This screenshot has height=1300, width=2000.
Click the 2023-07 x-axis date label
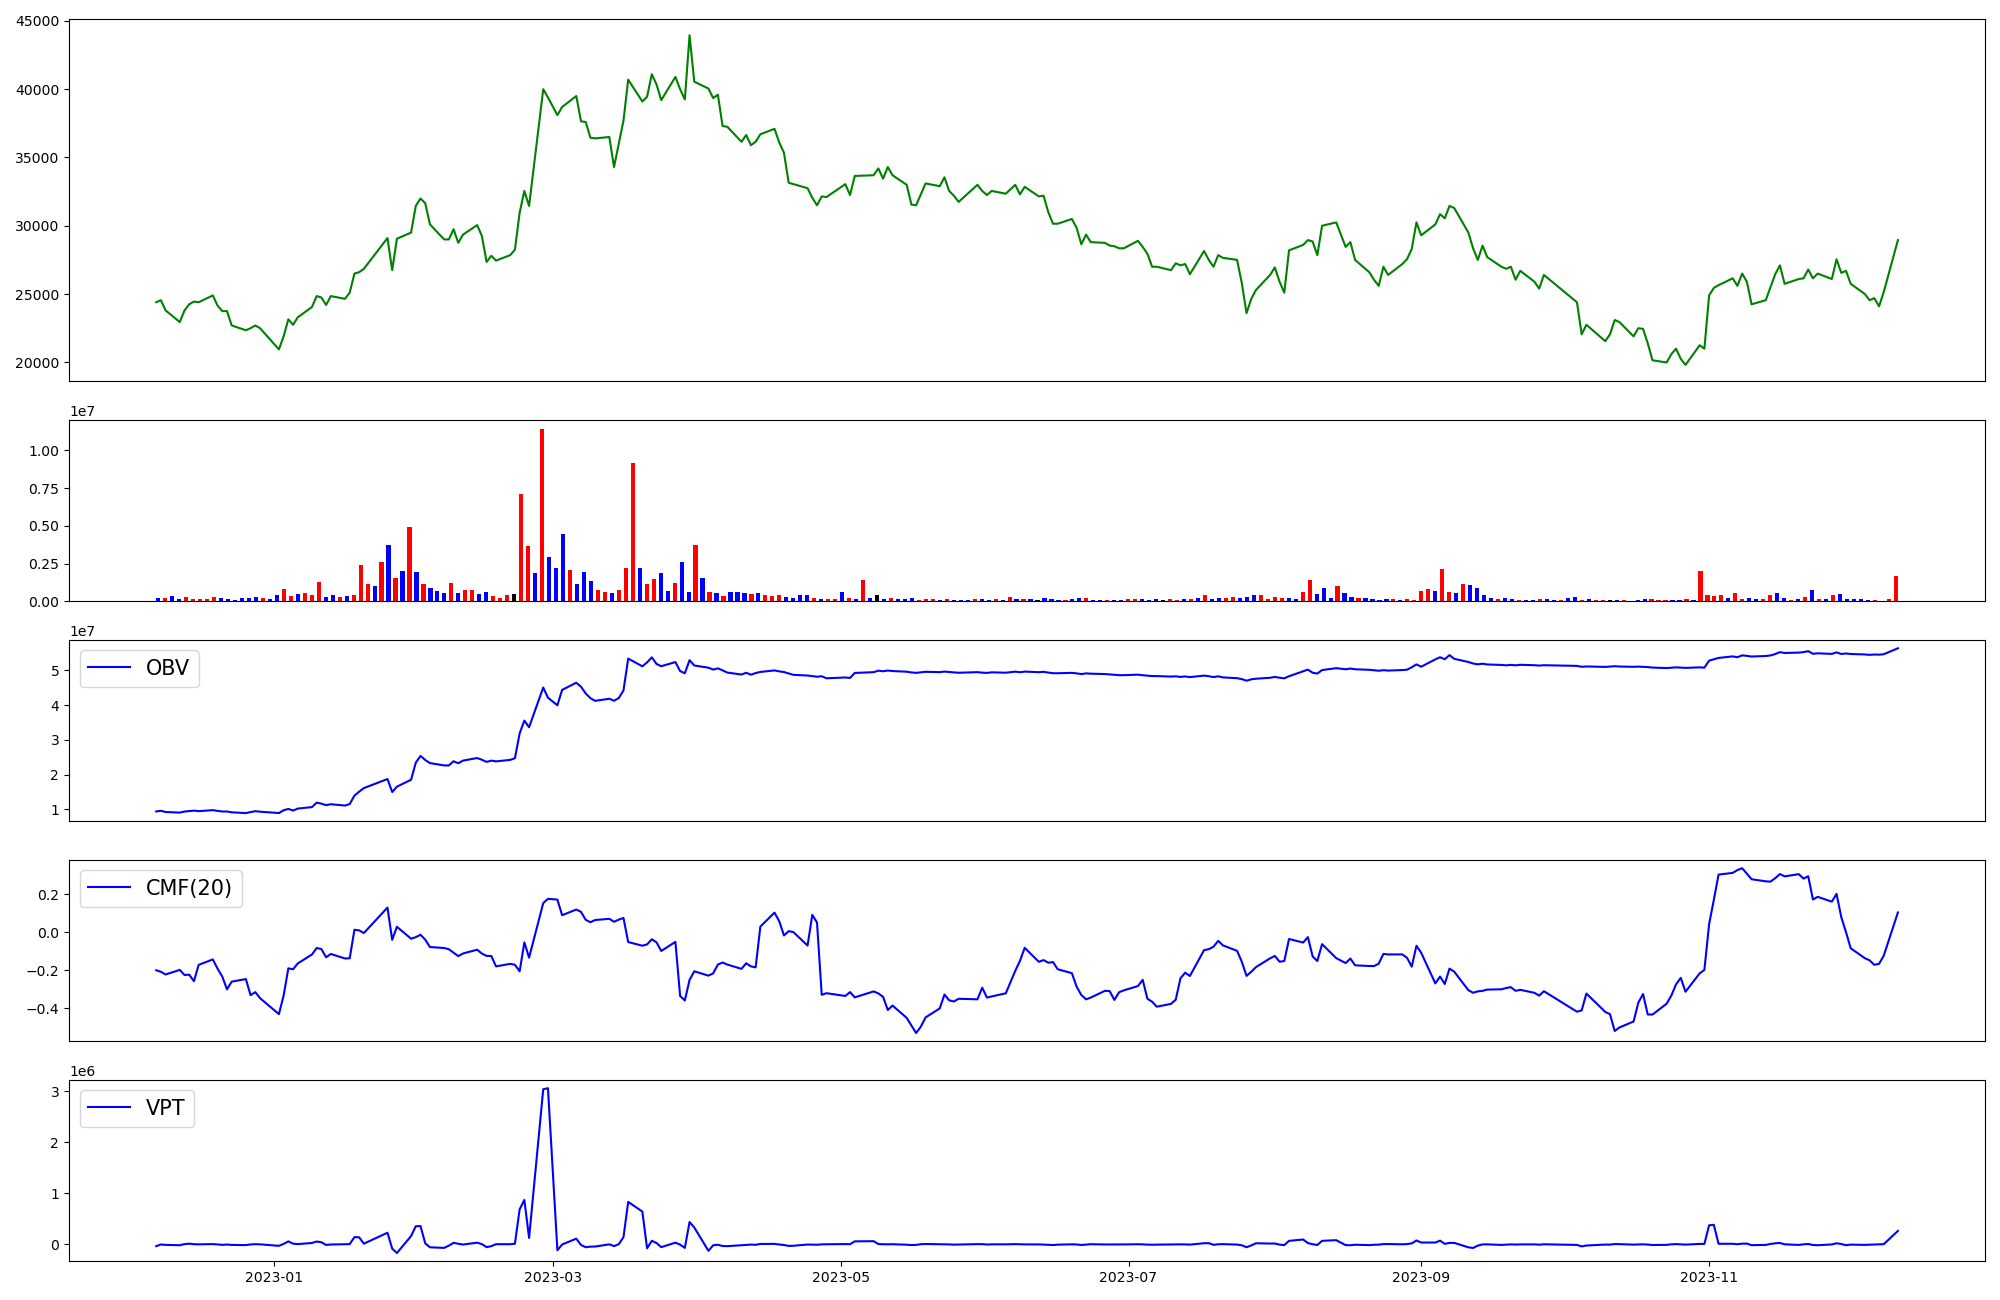click(x=1129, y=1277)
